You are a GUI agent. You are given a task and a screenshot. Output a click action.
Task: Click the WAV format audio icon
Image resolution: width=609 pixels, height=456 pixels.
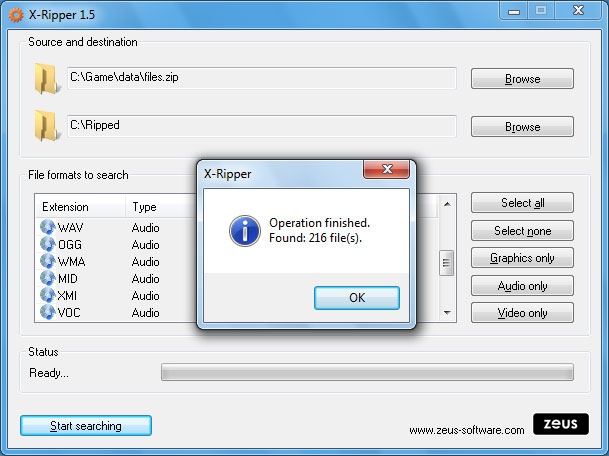coord(47,227)
